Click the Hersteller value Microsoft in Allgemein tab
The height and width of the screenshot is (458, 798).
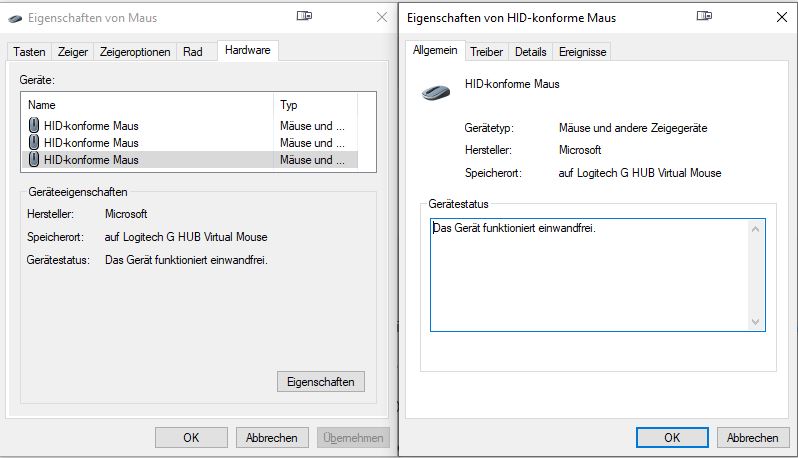580,150
